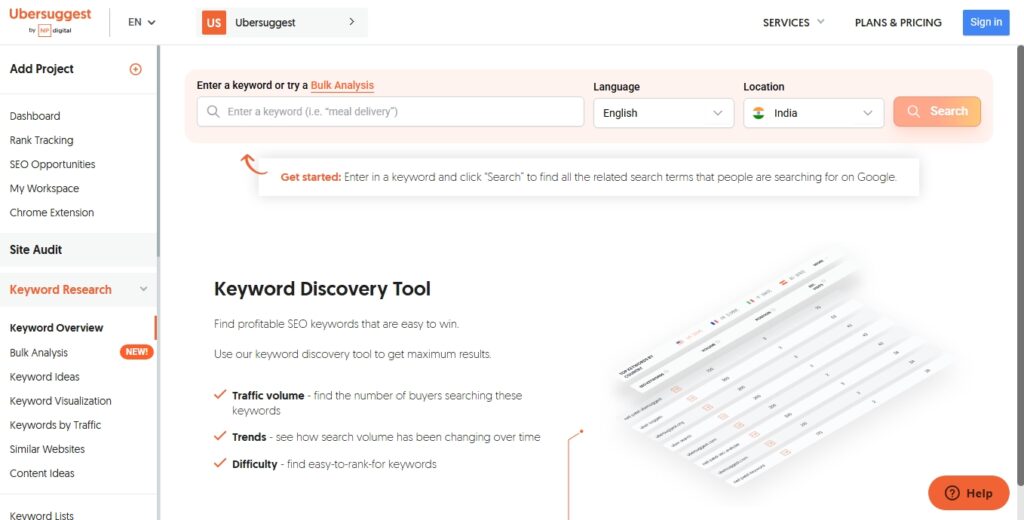Open the Language English dropdown
The image size is (1024, 520).
click(x=664, y=113)
